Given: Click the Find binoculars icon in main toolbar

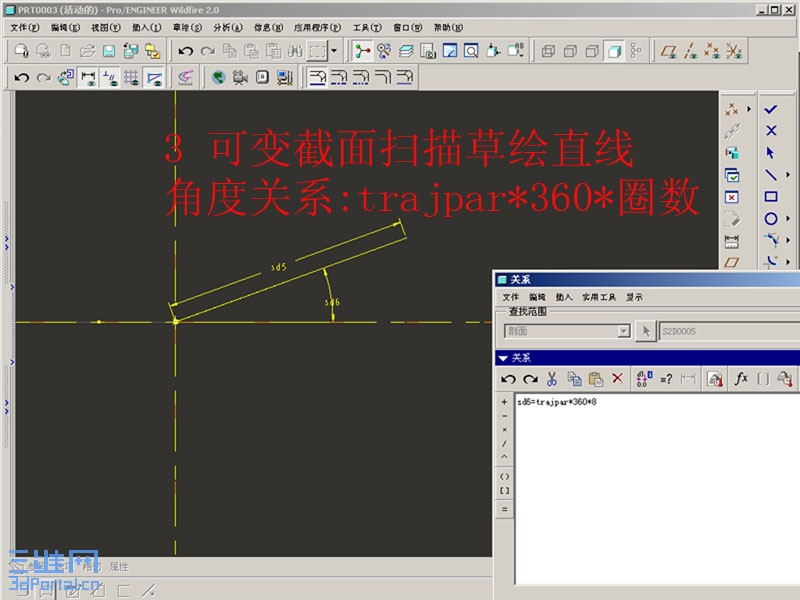Looking at the screenshot, I should pyautogui.click(x=295, y=51).
